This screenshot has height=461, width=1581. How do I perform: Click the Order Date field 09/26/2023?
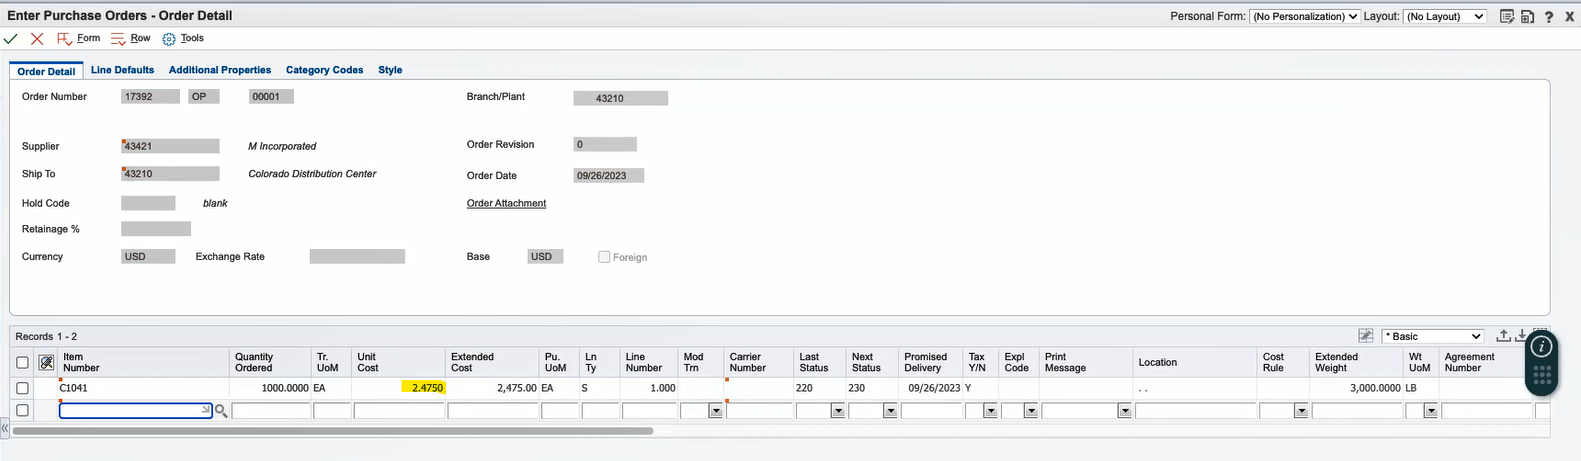pyautogui.click(x=609, y=176)
